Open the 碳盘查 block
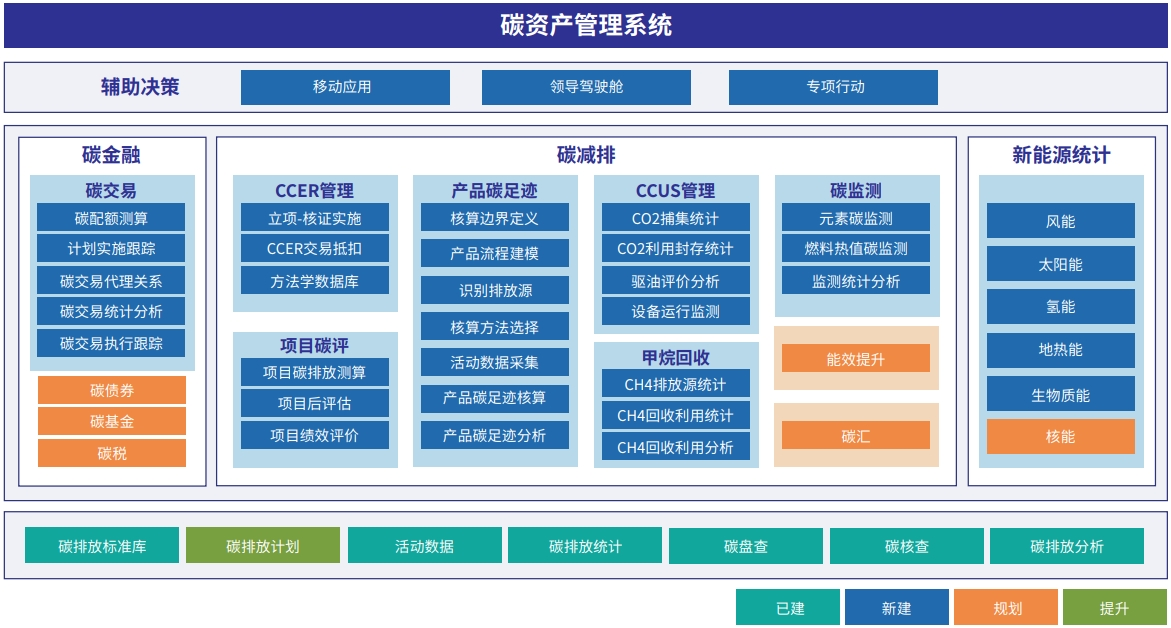Image resolution: width=1171 pixels, height=628 pixels. click(x=746, y=546)
